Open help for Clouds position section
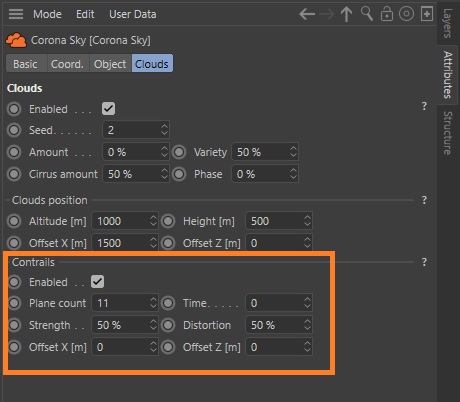The width and height of the screenshot is (460, 402). 424,200
